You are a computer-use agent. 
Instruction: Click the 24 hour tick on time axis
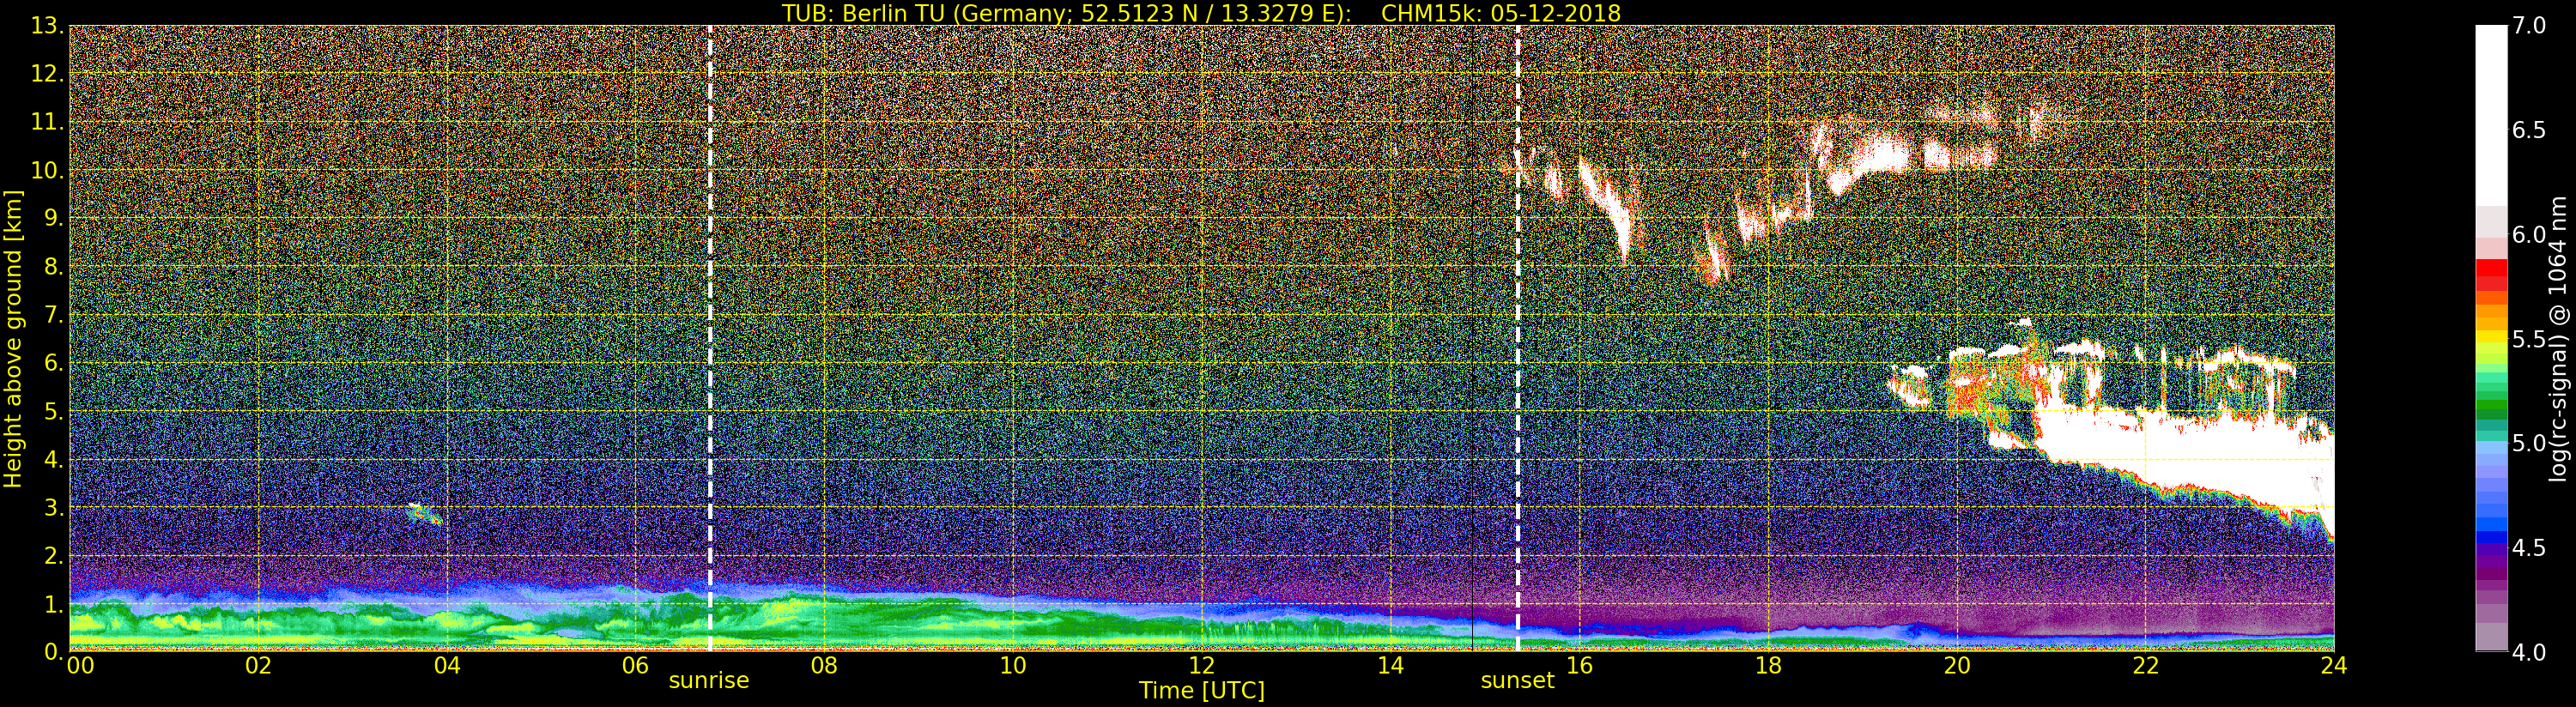click(2333, 666)
